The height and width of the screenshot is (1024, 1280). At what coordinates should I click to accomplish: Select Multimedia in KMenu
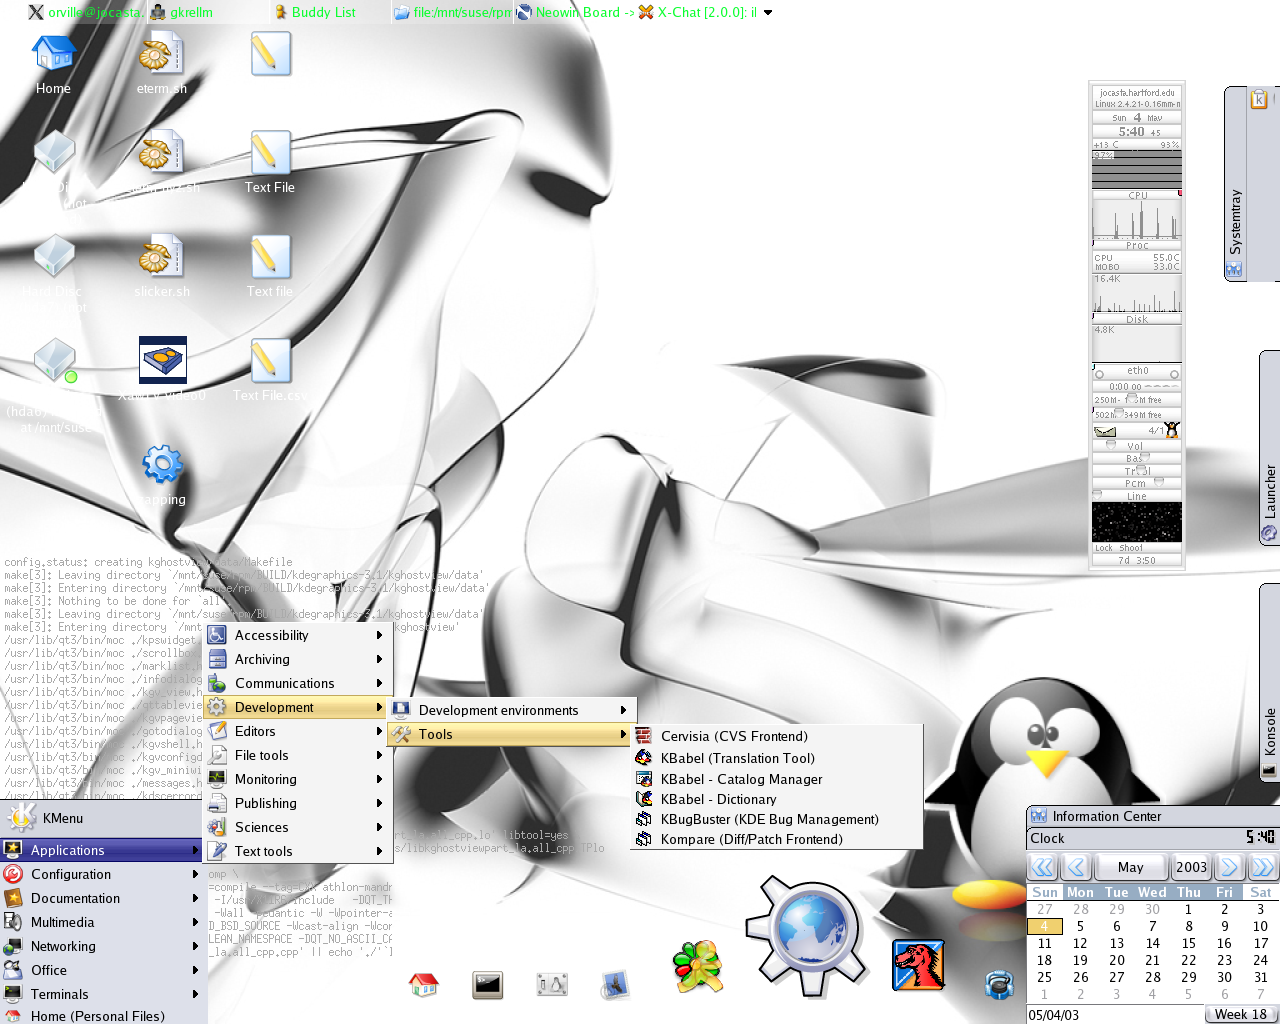point(101,922)
